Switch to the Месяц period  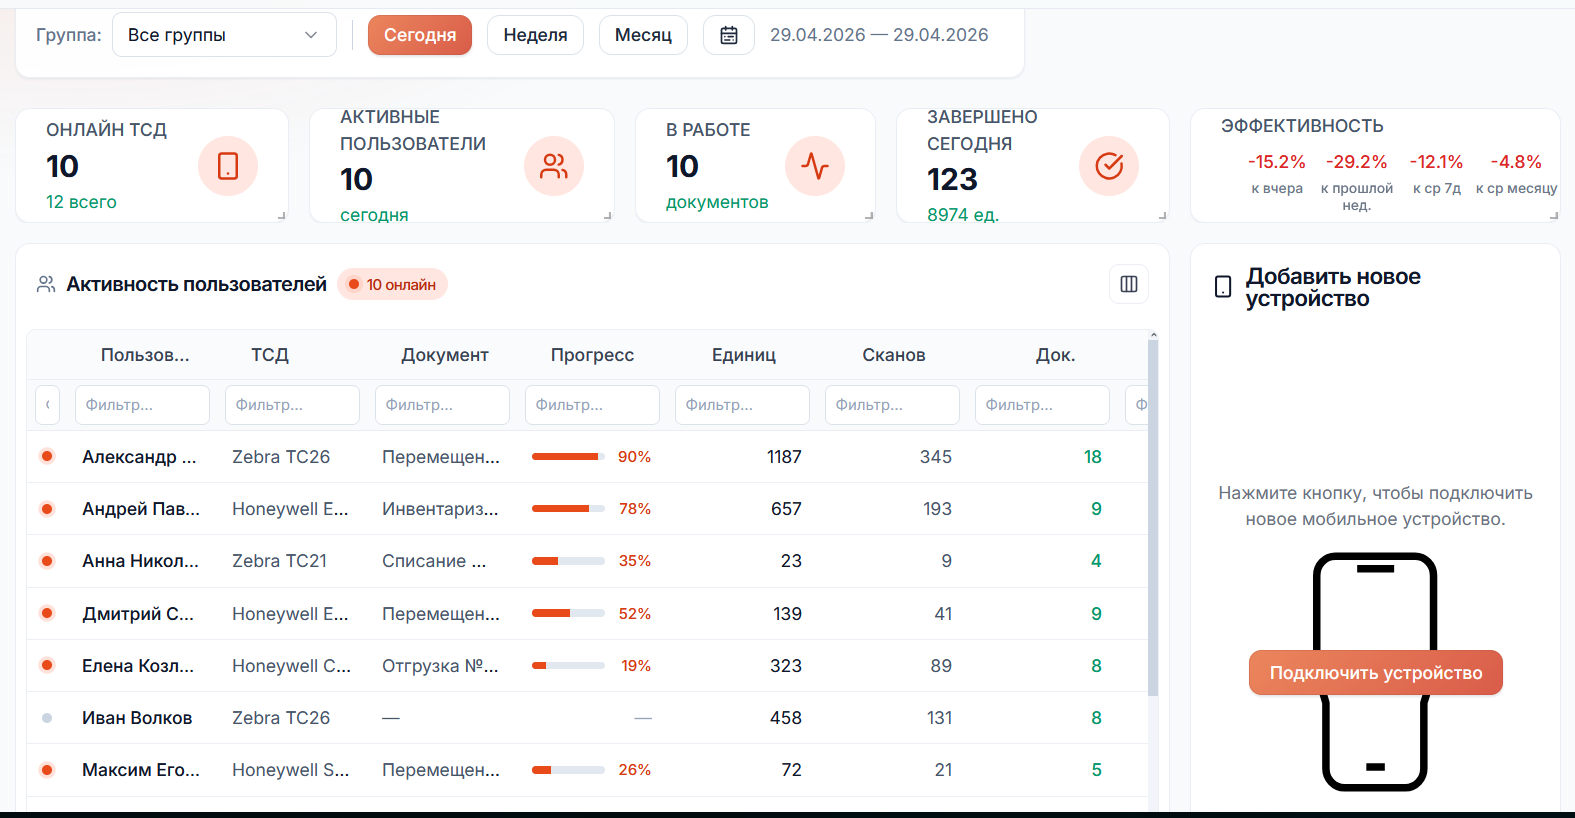(x=643, y=35)
